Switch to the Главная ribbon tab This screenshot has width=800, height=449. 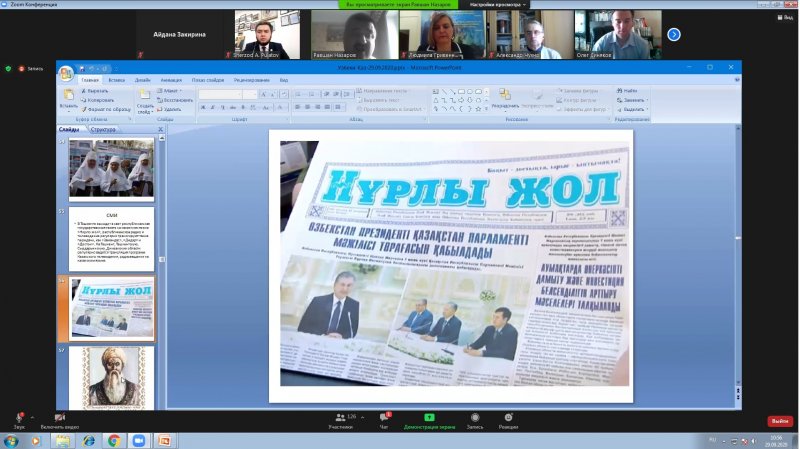90,80
